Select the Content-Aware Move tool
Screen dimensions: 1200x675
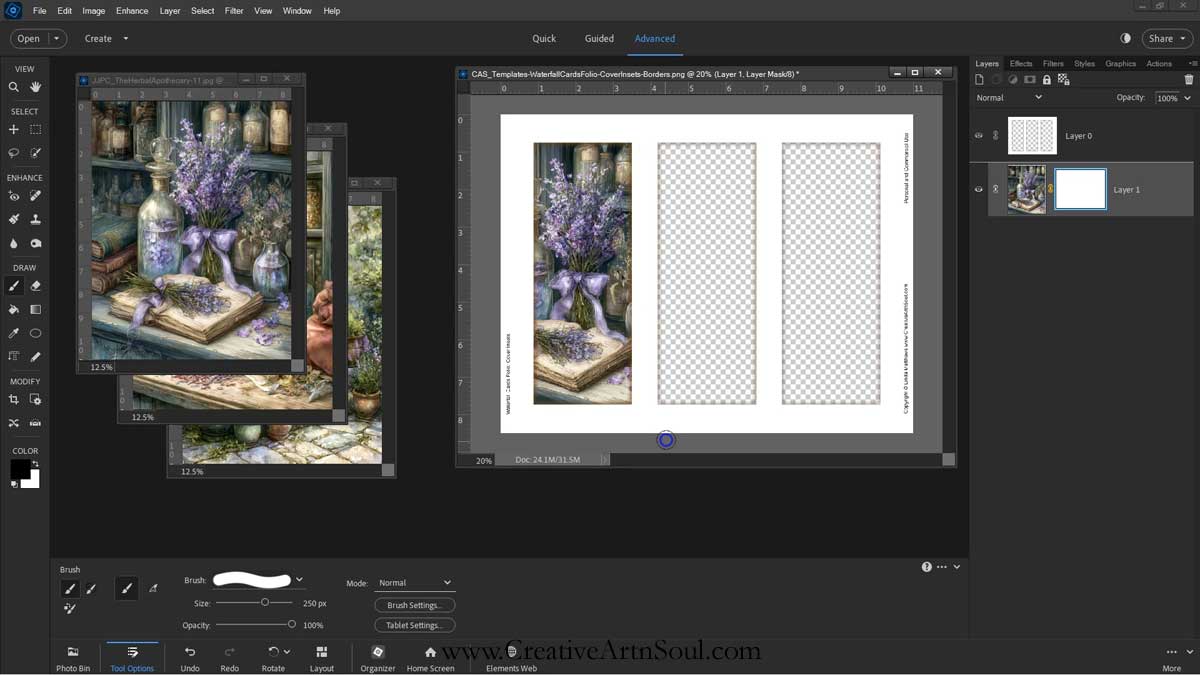pyautogui.click(x=14, y=423)
